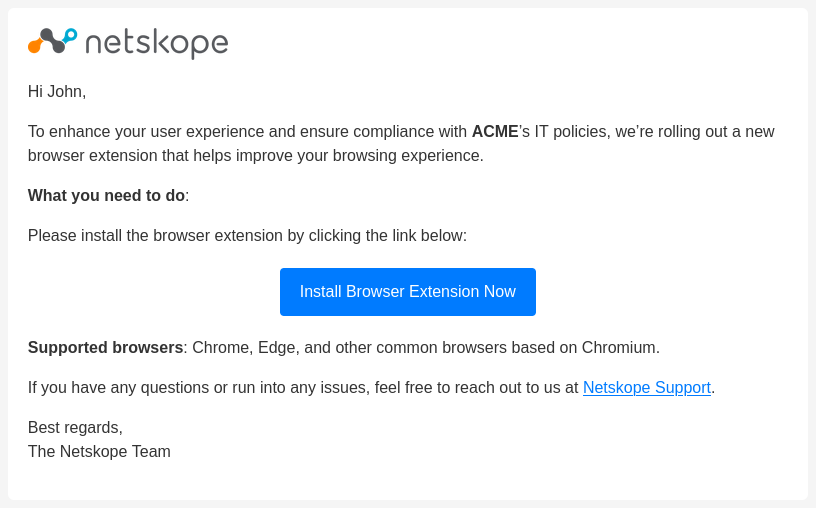816x508 pixels.
Task: Click the Netskope logo icon
Action: [x=53, y=41]
